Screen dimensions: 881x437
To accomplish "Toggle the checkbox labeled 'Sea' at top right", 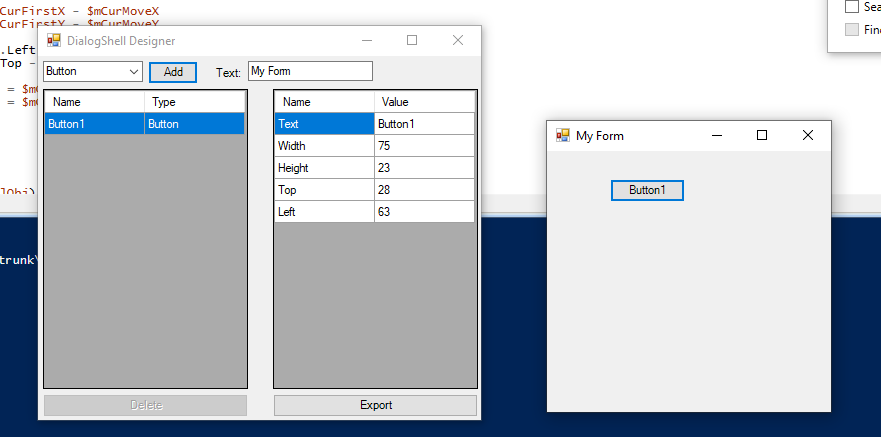I will click(852, 7).
